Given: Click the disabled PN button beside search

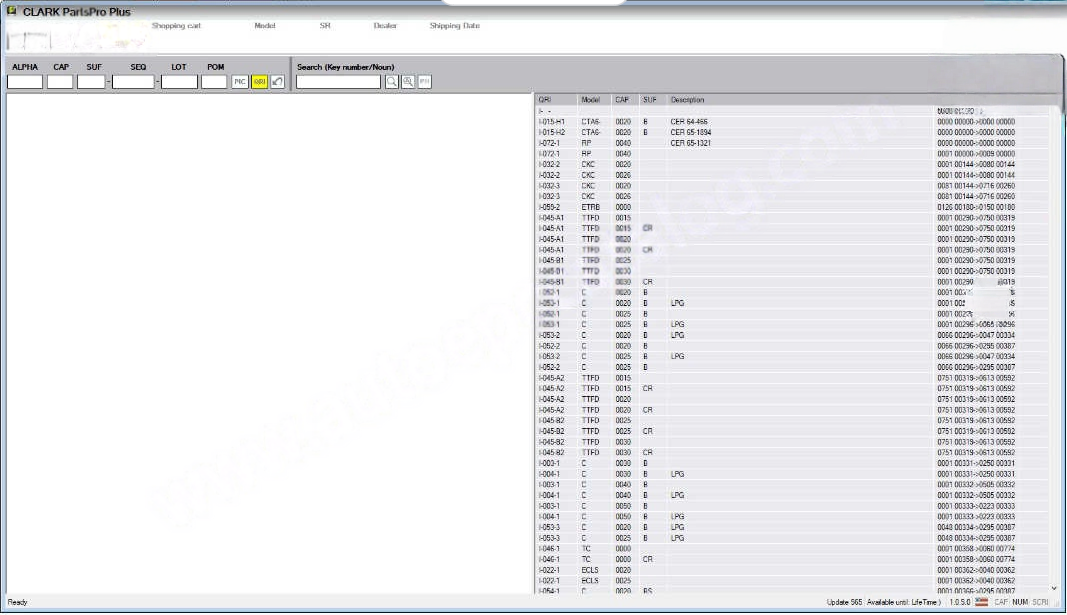Looking at the screenshot, I should [424, 82].
